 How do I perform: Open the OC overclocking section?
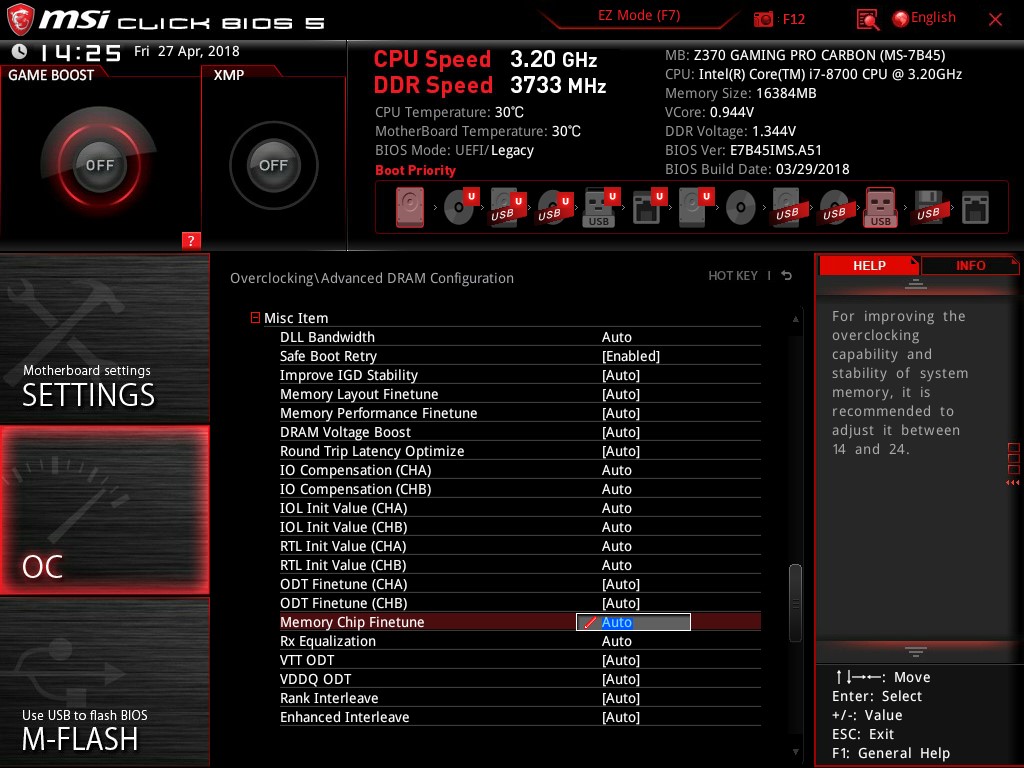[x=104, y=510]
